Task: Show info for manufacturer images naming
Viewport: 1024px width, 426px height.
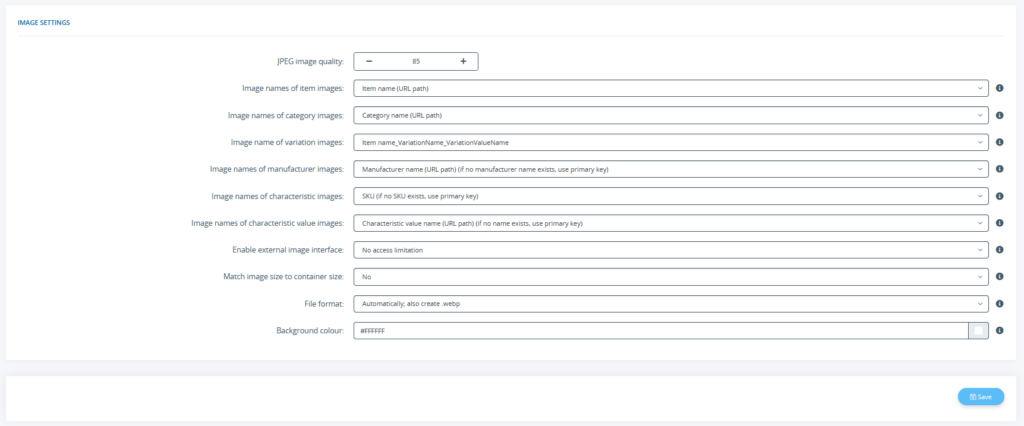Action: click(999, 169)
